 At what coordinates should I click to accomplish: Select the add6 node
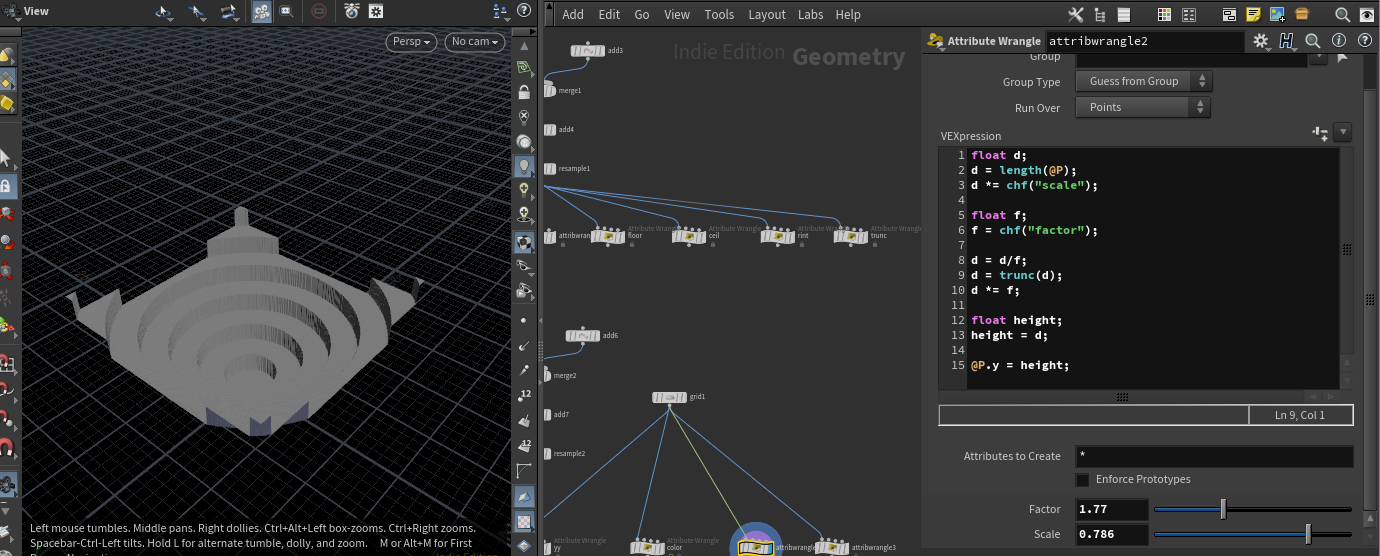[583, 336]
